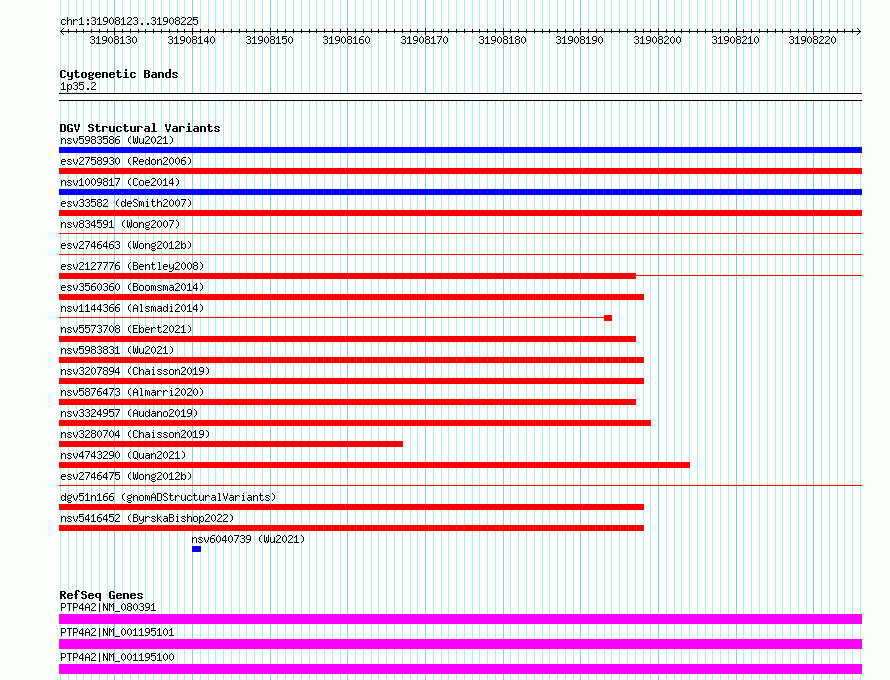Image resolution: width=890 pixels, height=680 pixels.
Task: Click ruler position 31908200
Action: pyautogui.click(x=657, y=40)
